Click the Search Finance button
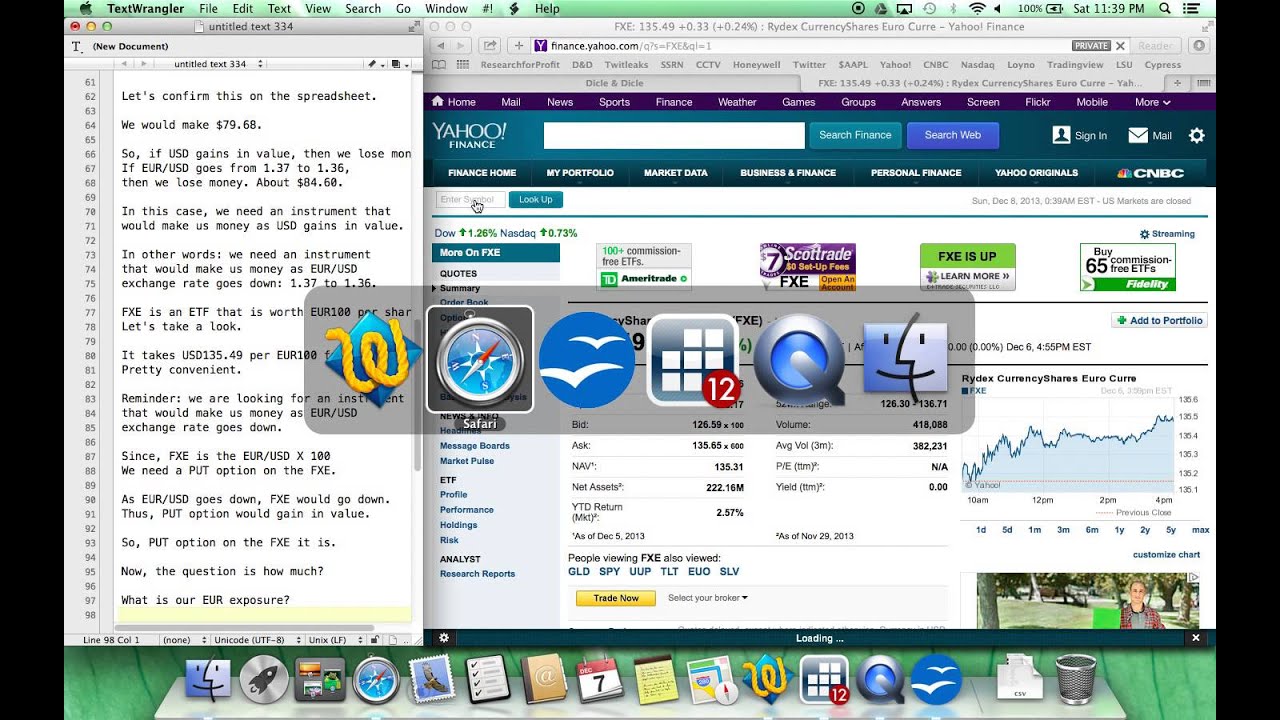The height and width of the screenshot is (720, 1280). point(855,135)
